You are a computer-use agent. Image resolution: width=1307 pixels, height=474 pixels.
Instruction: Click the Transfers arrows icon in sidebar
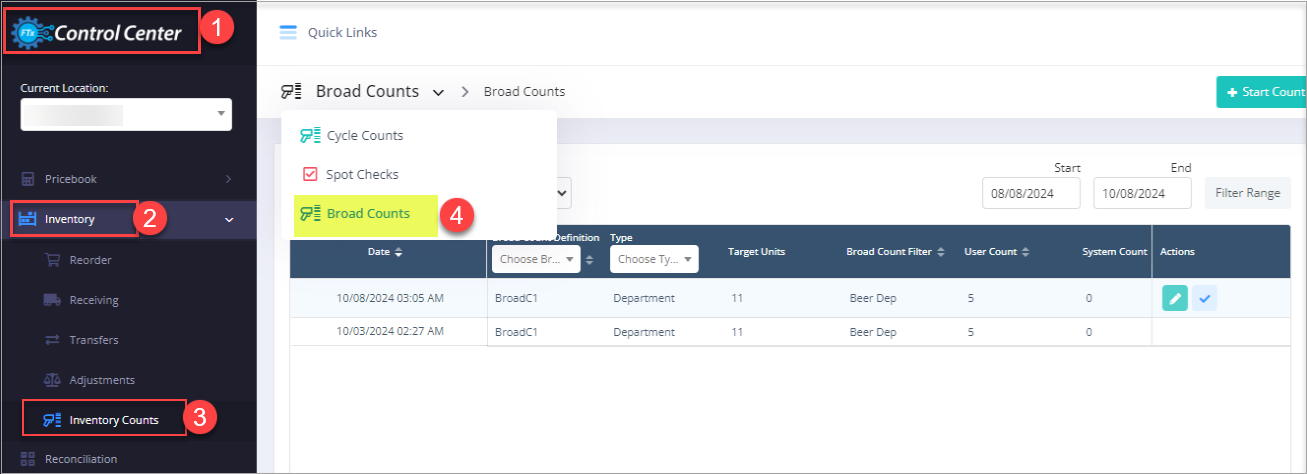(x=53, y=340)
